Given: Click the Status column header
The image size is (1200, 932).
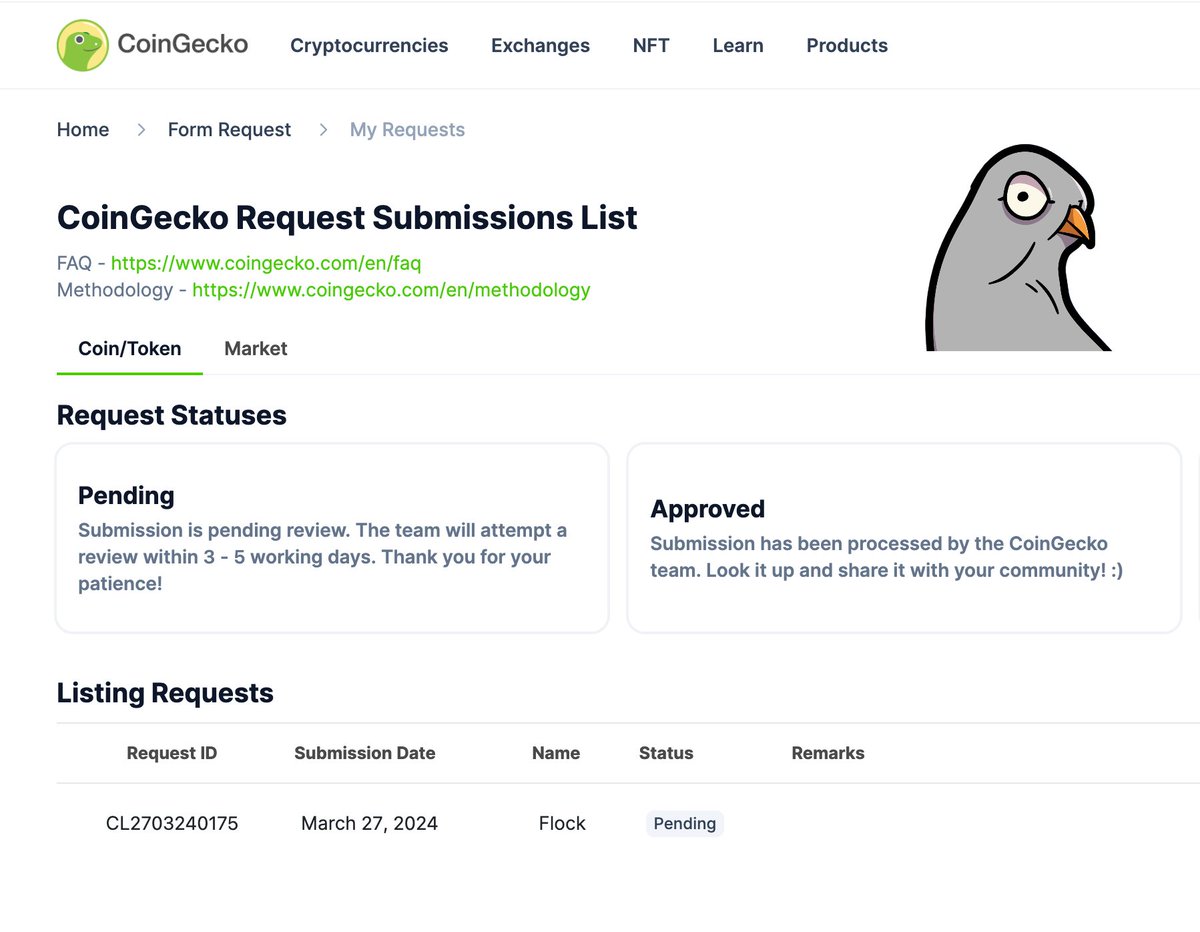Looking at the screenshot, I should click(666, 753).
